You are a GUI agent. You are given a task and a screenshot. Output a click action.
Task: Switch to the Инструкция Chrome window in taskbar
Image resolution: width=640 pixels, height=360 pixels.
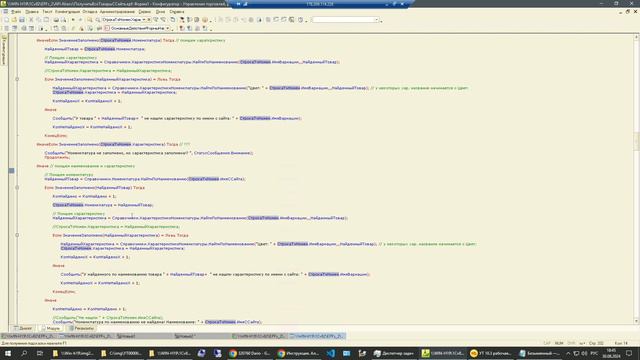pos(298,353)
